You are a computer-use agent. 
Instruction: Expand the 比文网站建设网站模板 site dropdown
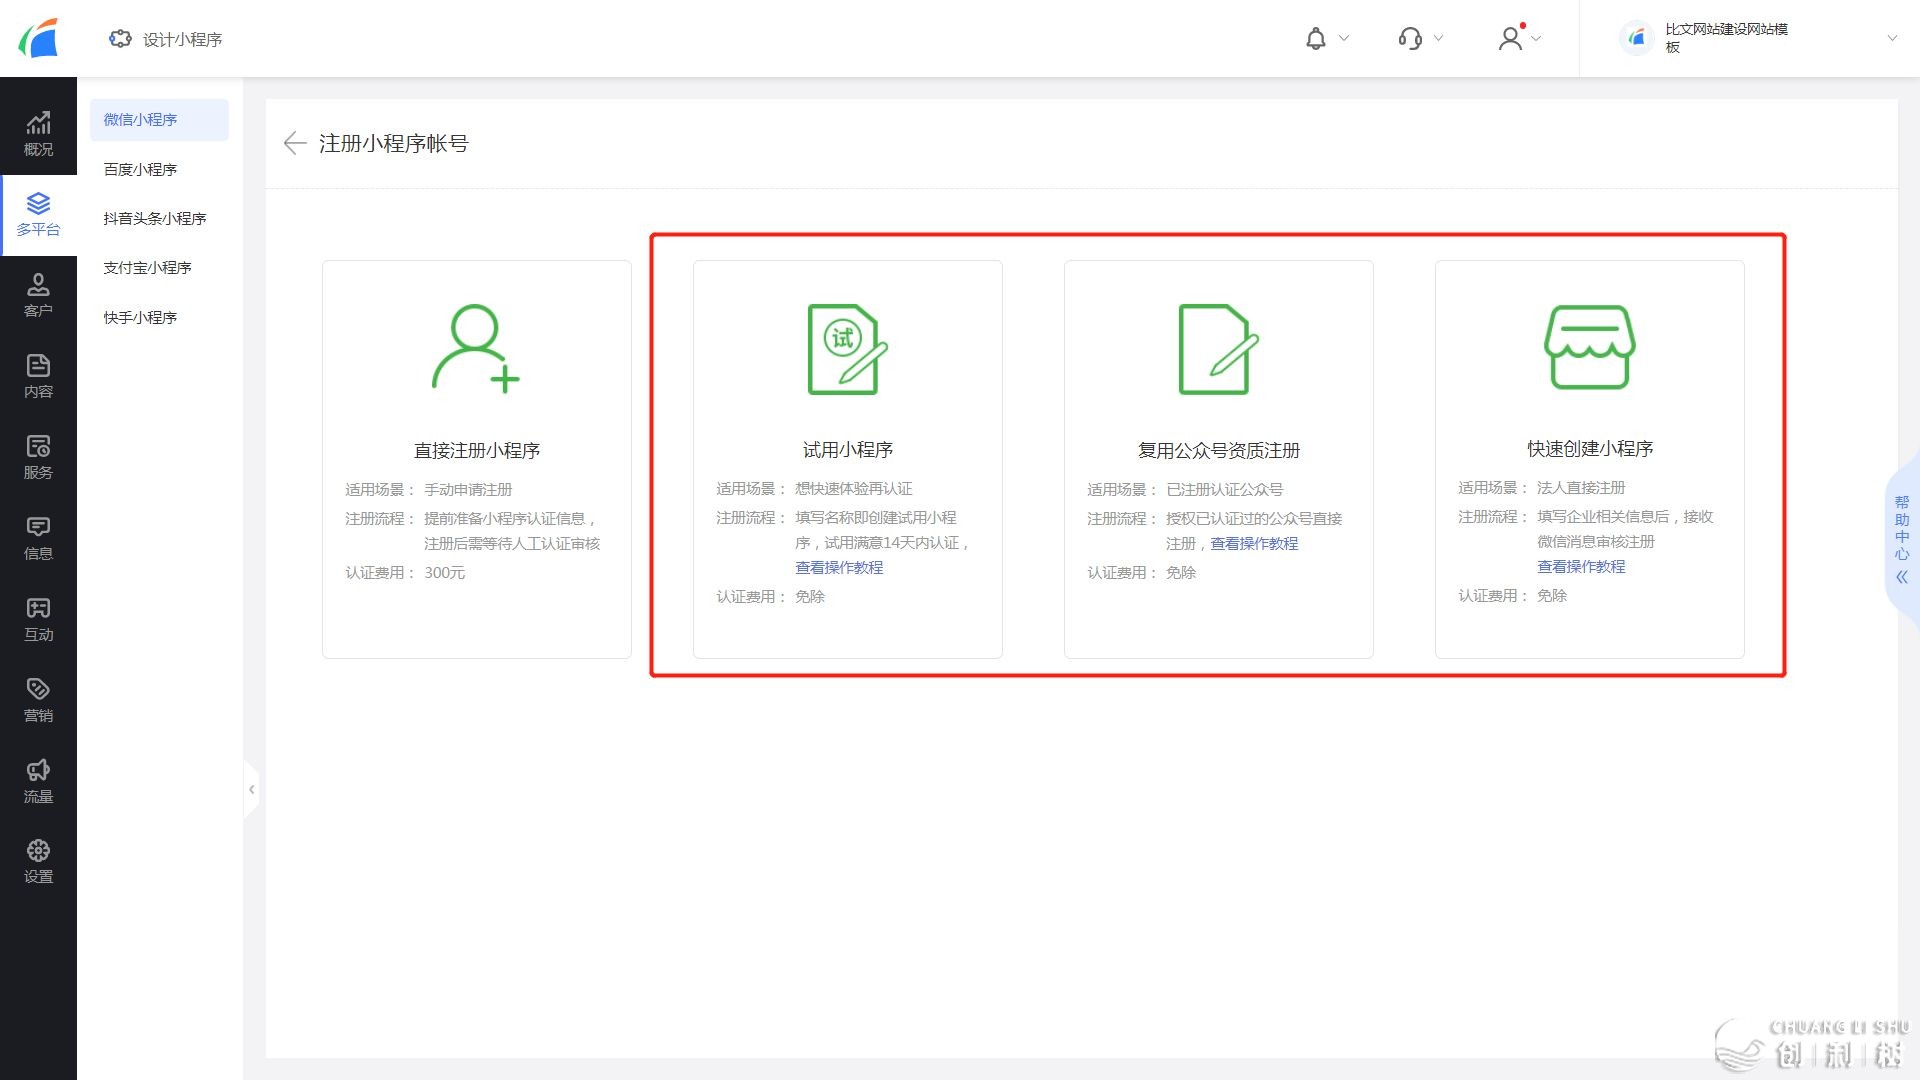pyautogui.click(x=1891, y=39)
